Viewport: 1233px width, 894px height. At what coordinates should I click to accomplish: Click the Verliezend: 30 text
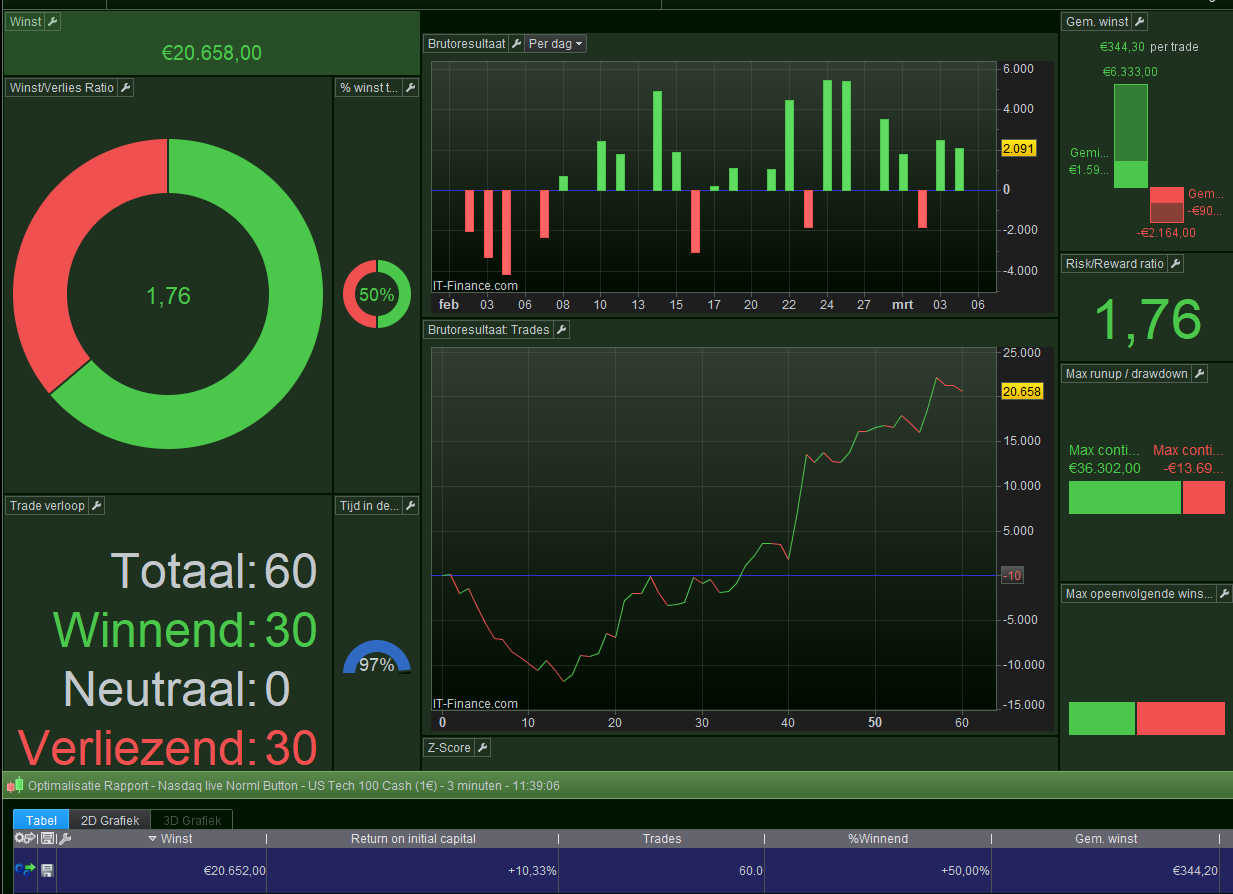(167, 747)
